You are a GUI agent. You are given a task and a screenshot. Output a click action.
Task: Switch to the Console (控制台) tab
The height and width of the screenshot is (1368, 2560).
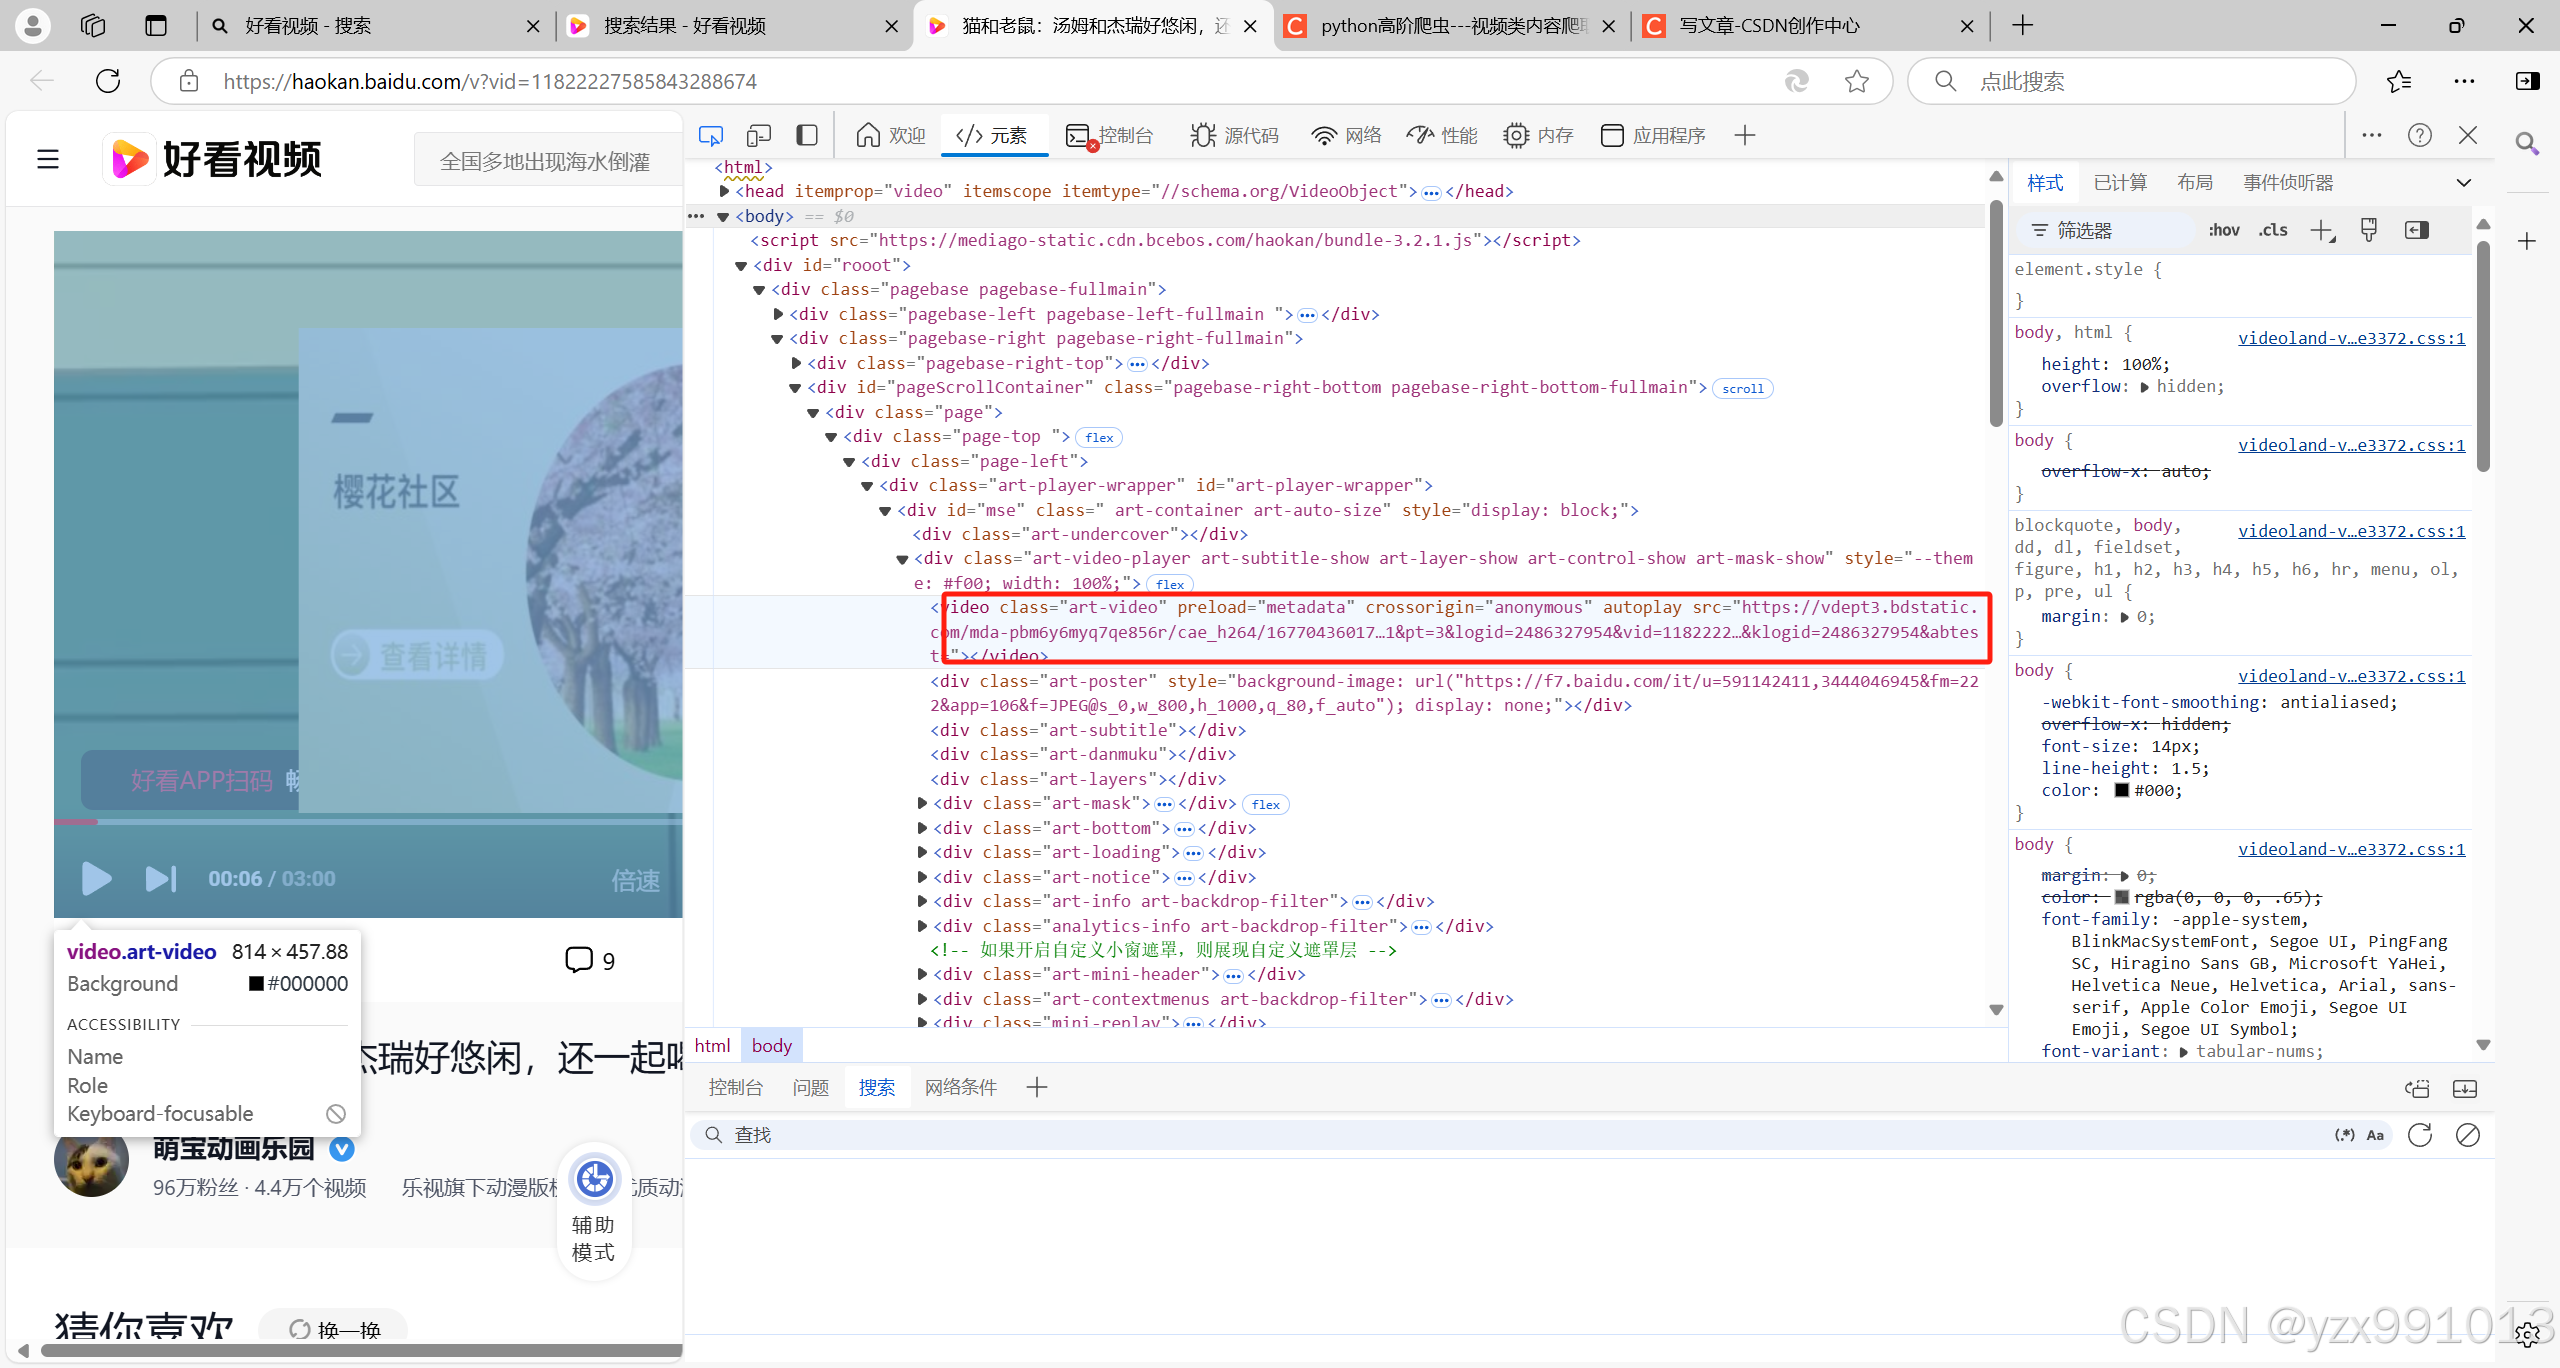click(x=1110, y=135)
